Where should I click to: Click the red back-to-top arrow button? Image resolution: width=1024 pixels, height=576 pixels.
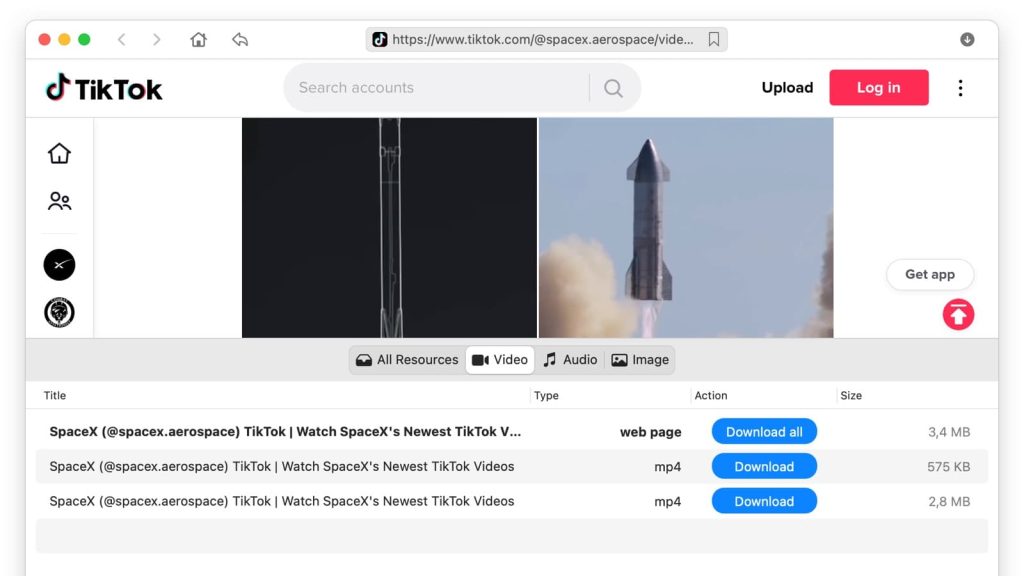click(x=958, y=315)
